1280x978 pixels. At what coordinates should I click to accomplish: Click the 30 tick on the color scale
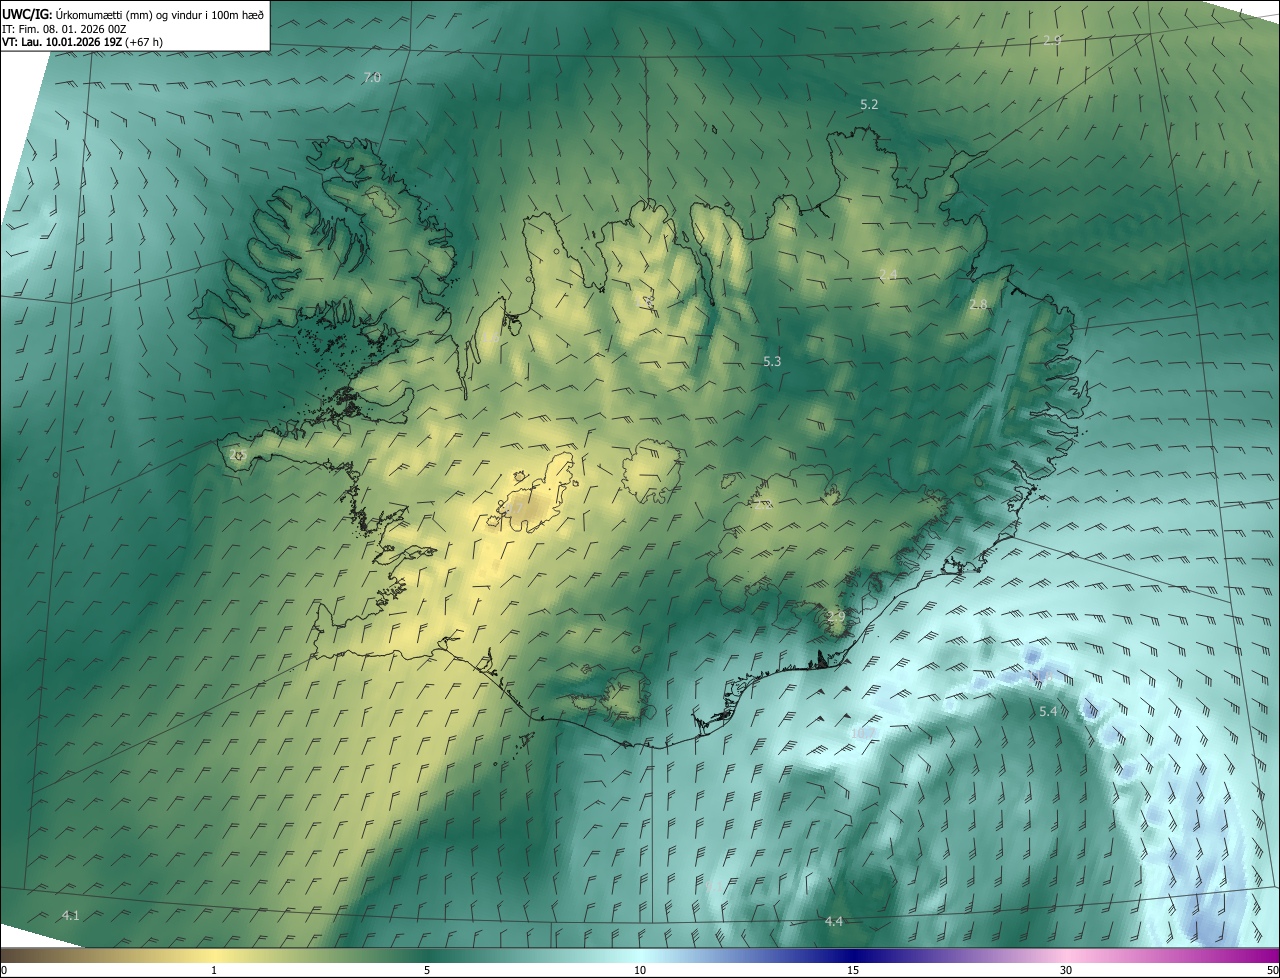1066,970
